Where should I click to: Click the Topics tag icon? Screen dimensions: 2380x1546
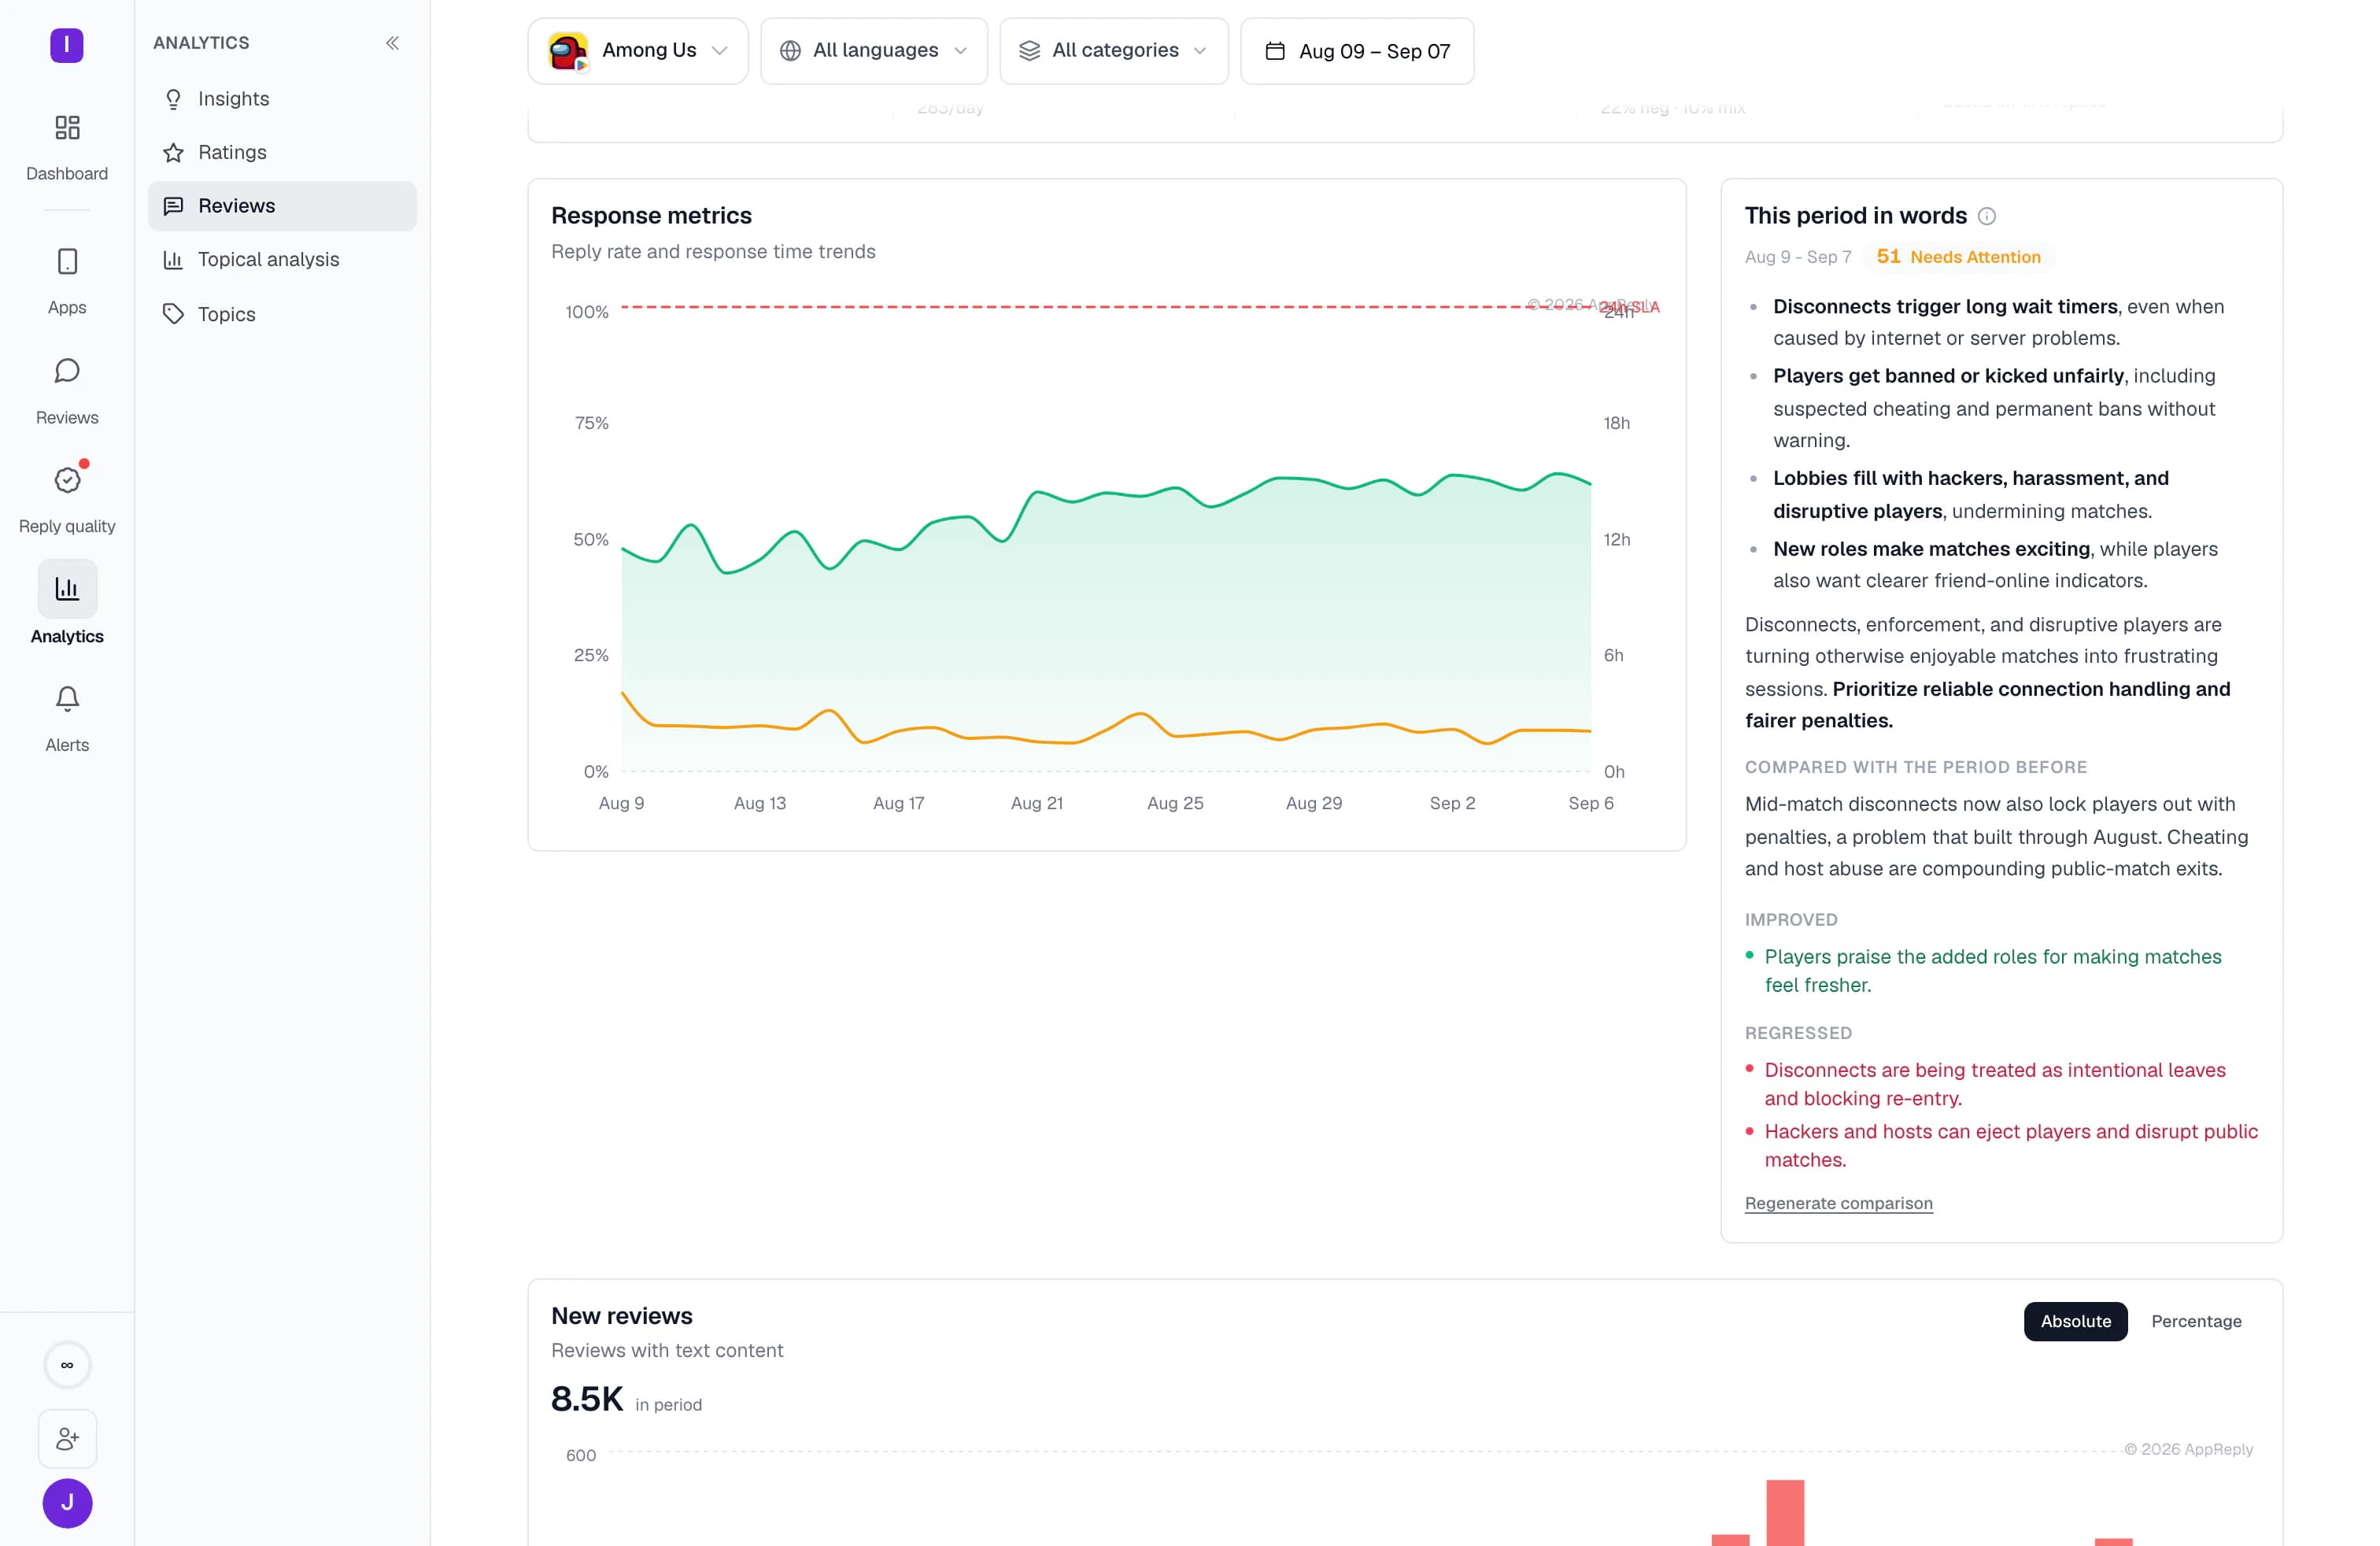click(173, 314)
